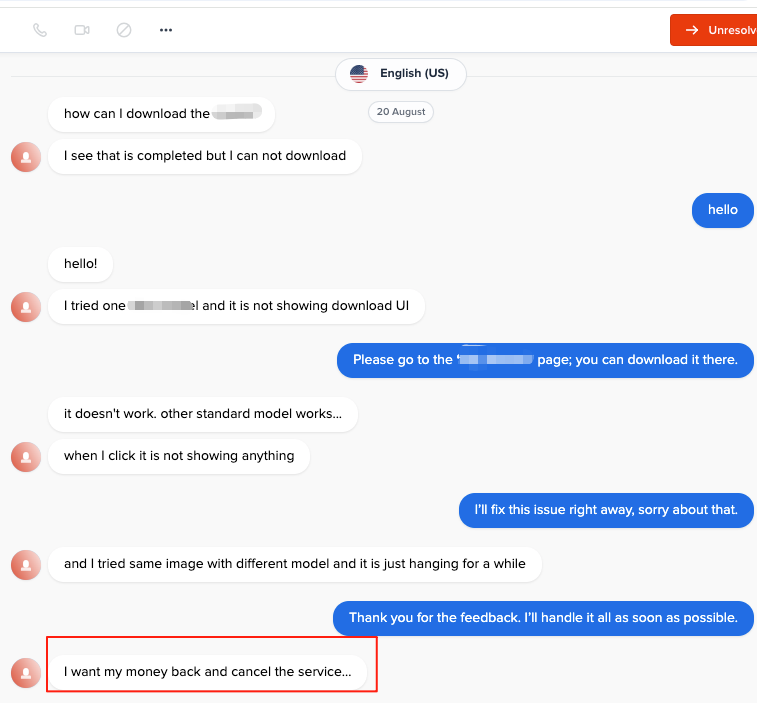This screenshot has height=703, width=757.
Task: Click the 'I'll fix this issue right away' reply
Action: tap(606, 510)
